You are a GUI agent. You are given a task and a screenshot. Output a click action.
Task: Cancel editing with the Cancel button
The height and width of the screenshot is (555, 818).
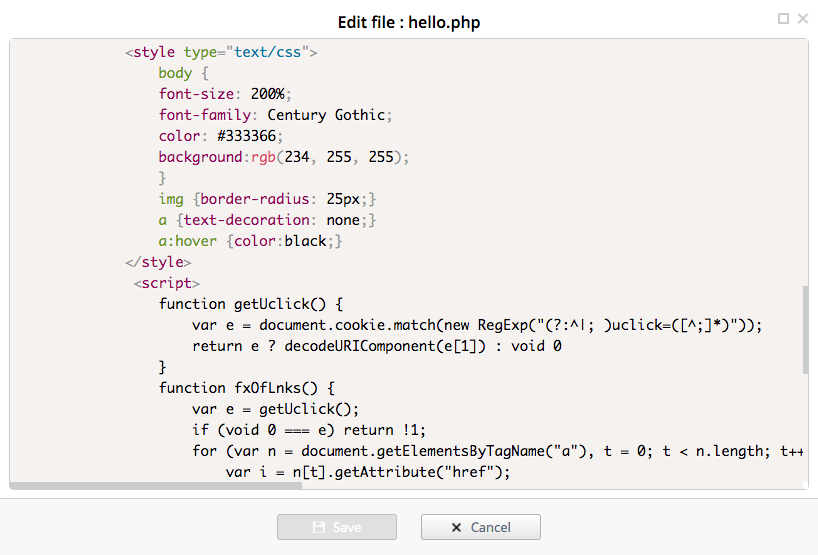(x=480, y=527)
